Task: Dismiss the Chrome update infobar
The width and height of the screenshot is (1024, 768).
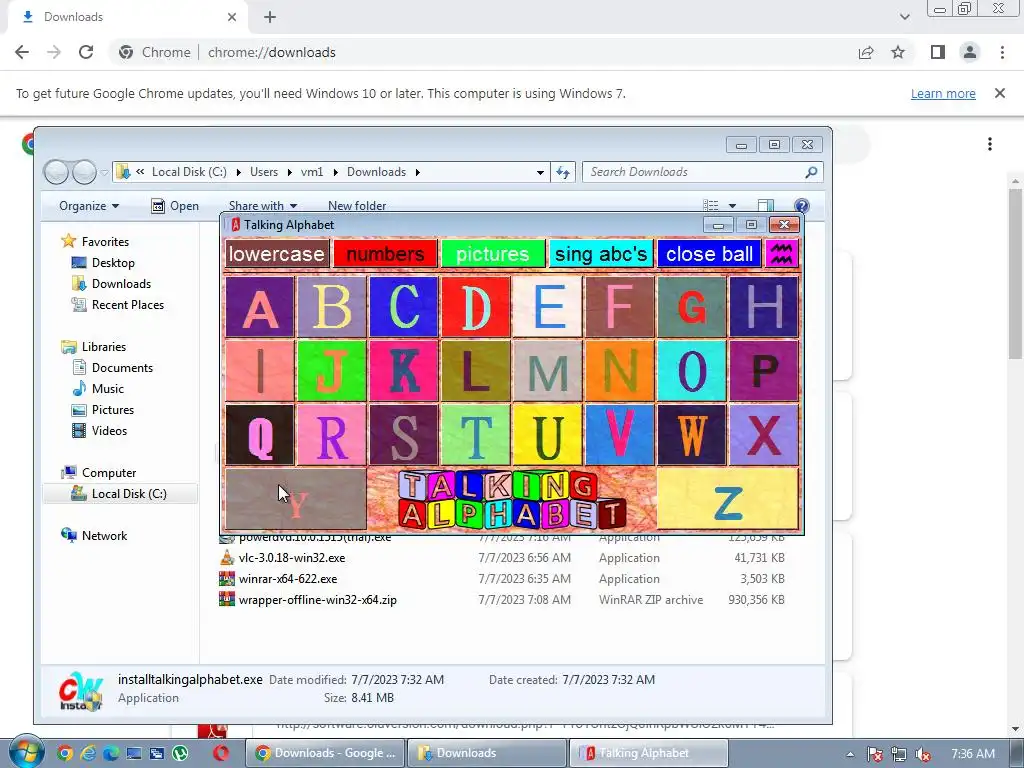Action: (1000, 93)
